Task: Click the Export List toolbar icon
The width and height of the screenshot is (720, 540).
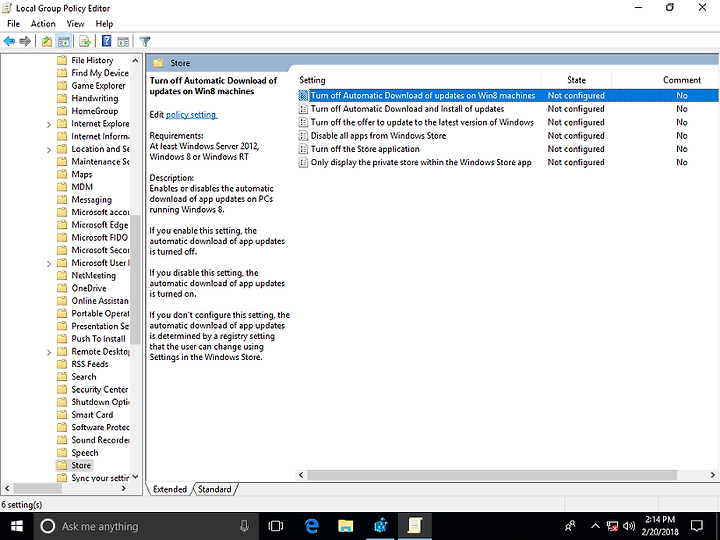Action: 84,41
